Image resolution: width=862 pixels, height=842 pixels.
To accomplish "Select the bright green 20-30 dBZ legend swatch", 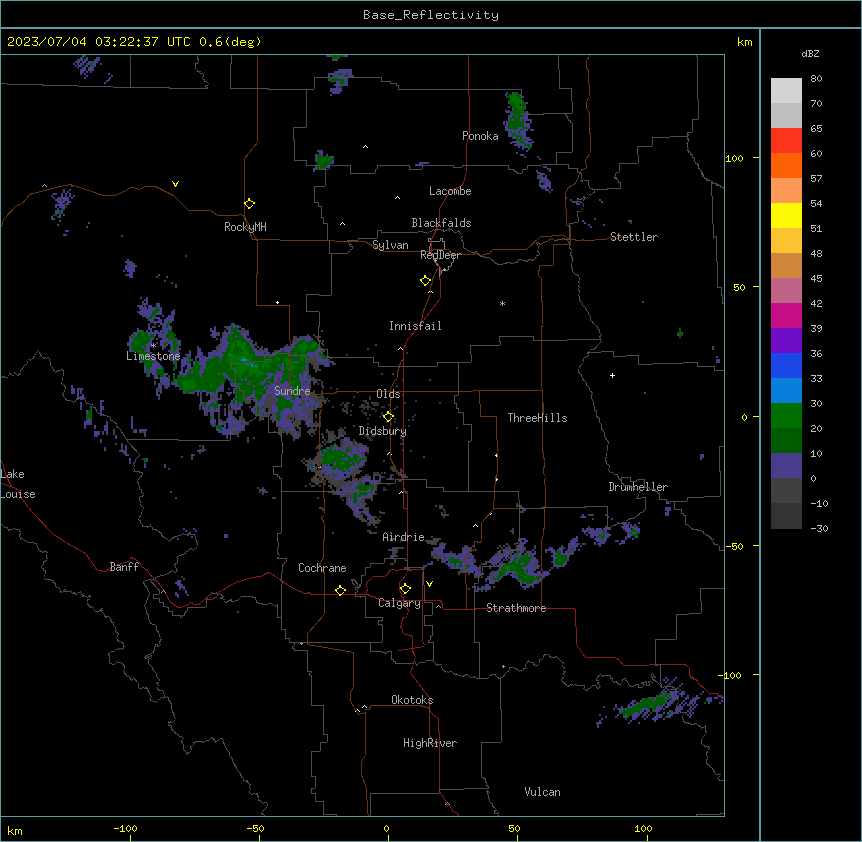I will click(x=786, y=416).
